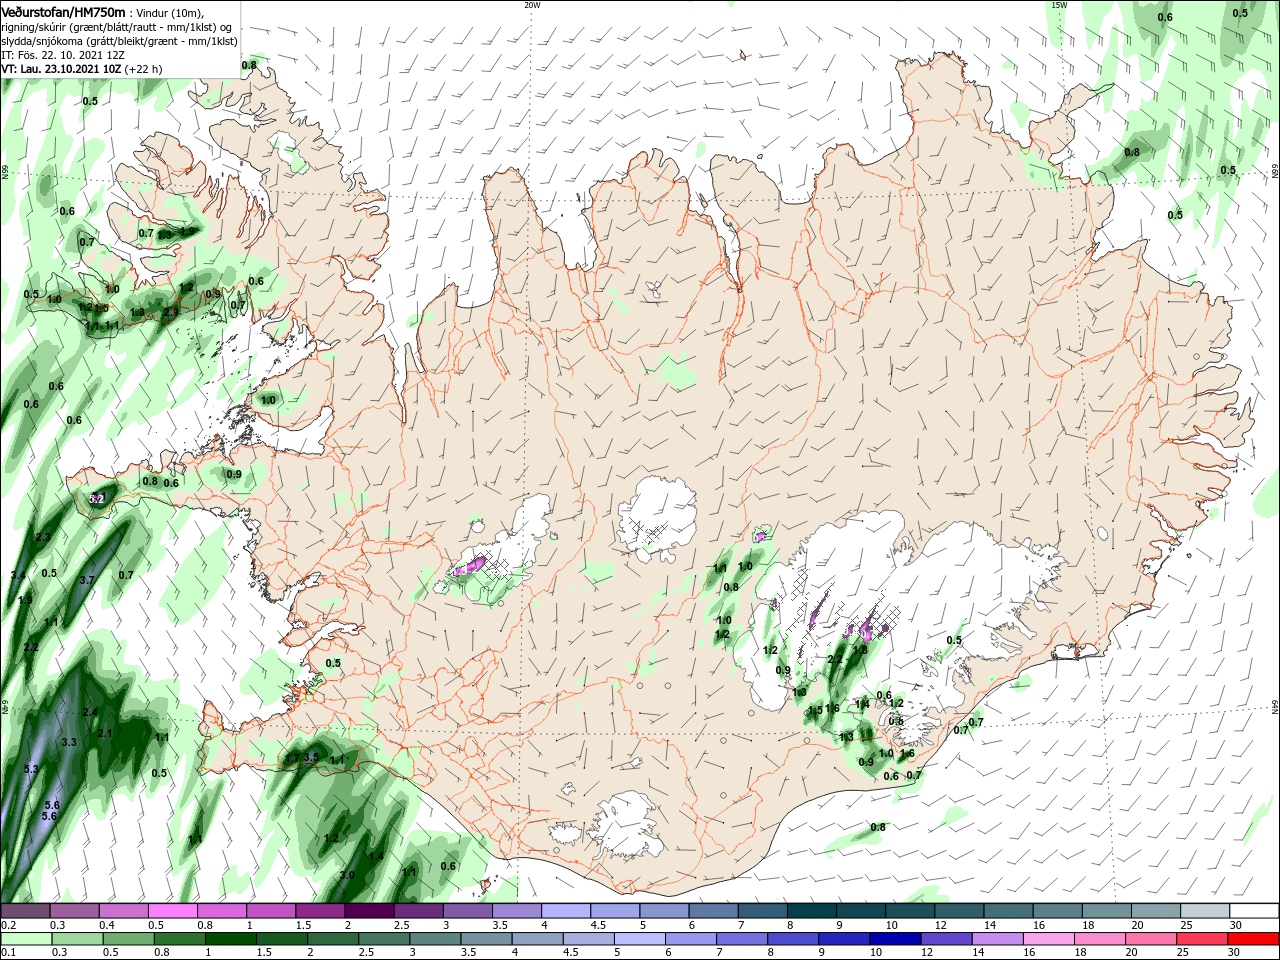Click the 8 mm dark teal snow swatch

click(812, 911)
